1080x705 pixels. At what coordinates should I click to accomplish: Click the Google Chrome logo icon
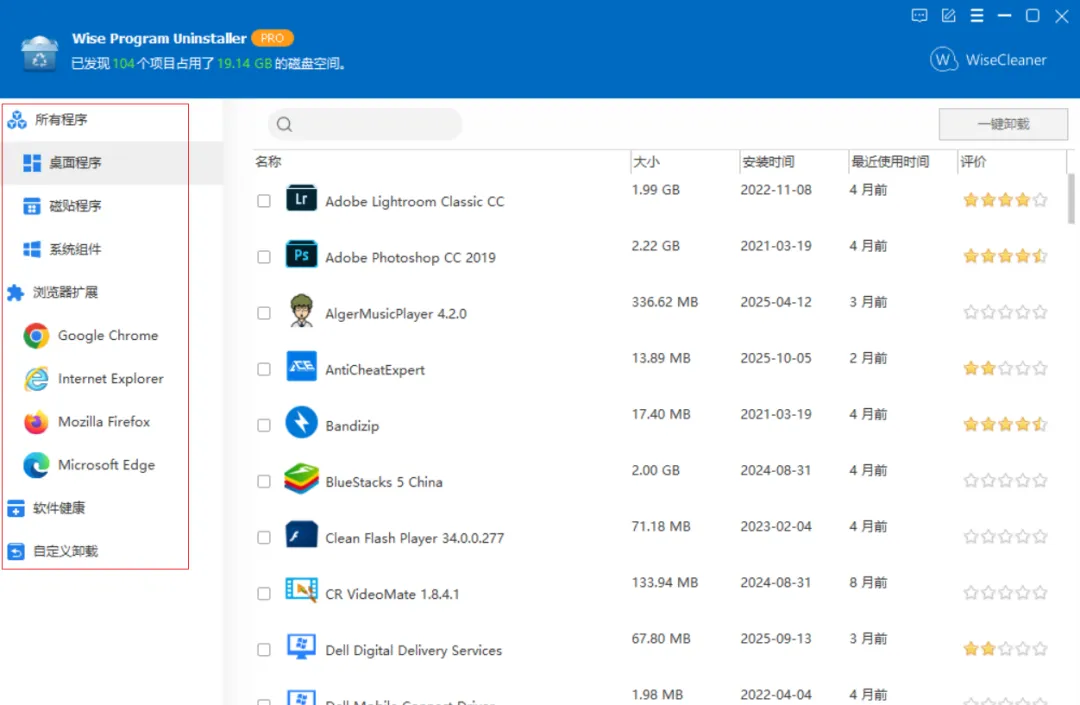point(36,336)
